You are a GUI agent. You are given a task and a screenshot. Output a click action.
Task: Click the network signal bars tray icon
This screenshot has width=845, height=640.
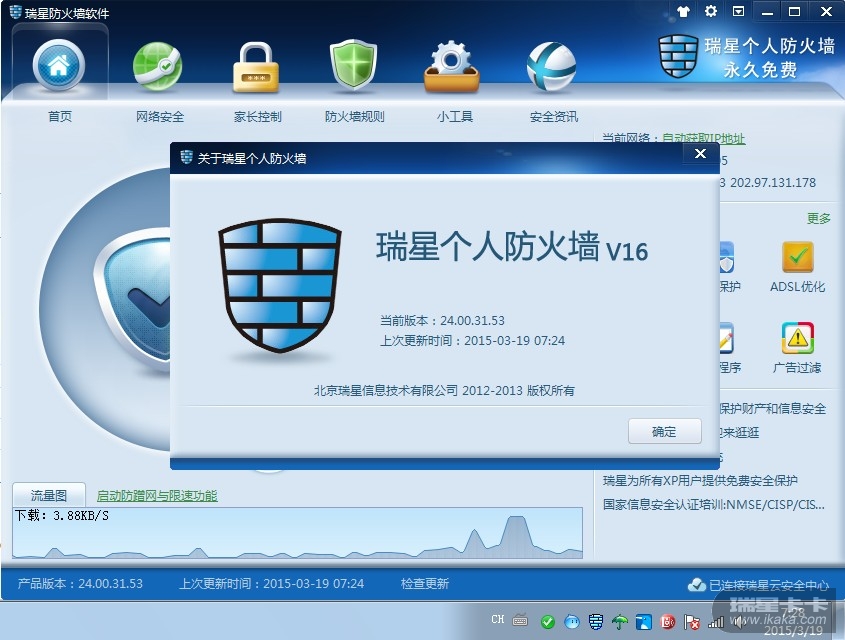pyautogui.click(x=716, y=623)
